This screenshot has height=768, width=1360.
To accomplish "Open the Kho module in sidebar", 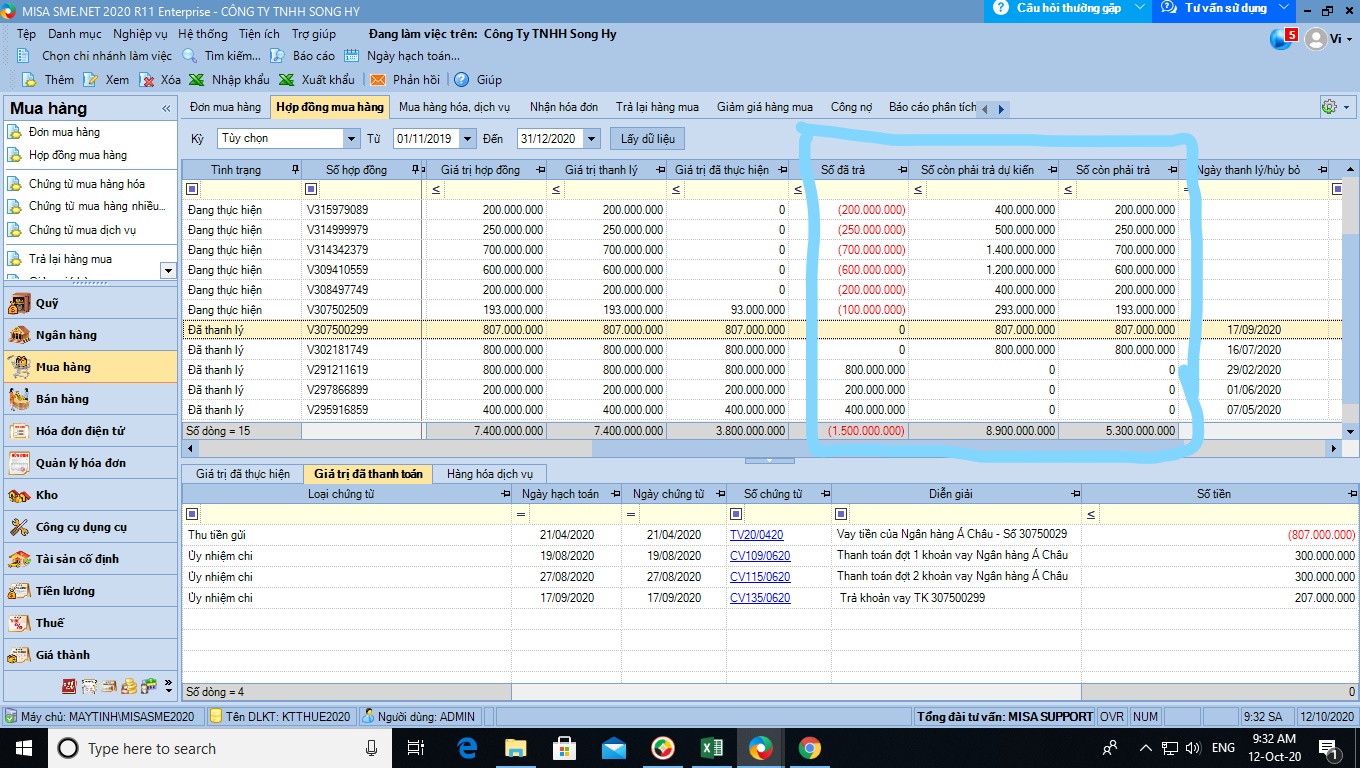I will pos(90,495).
